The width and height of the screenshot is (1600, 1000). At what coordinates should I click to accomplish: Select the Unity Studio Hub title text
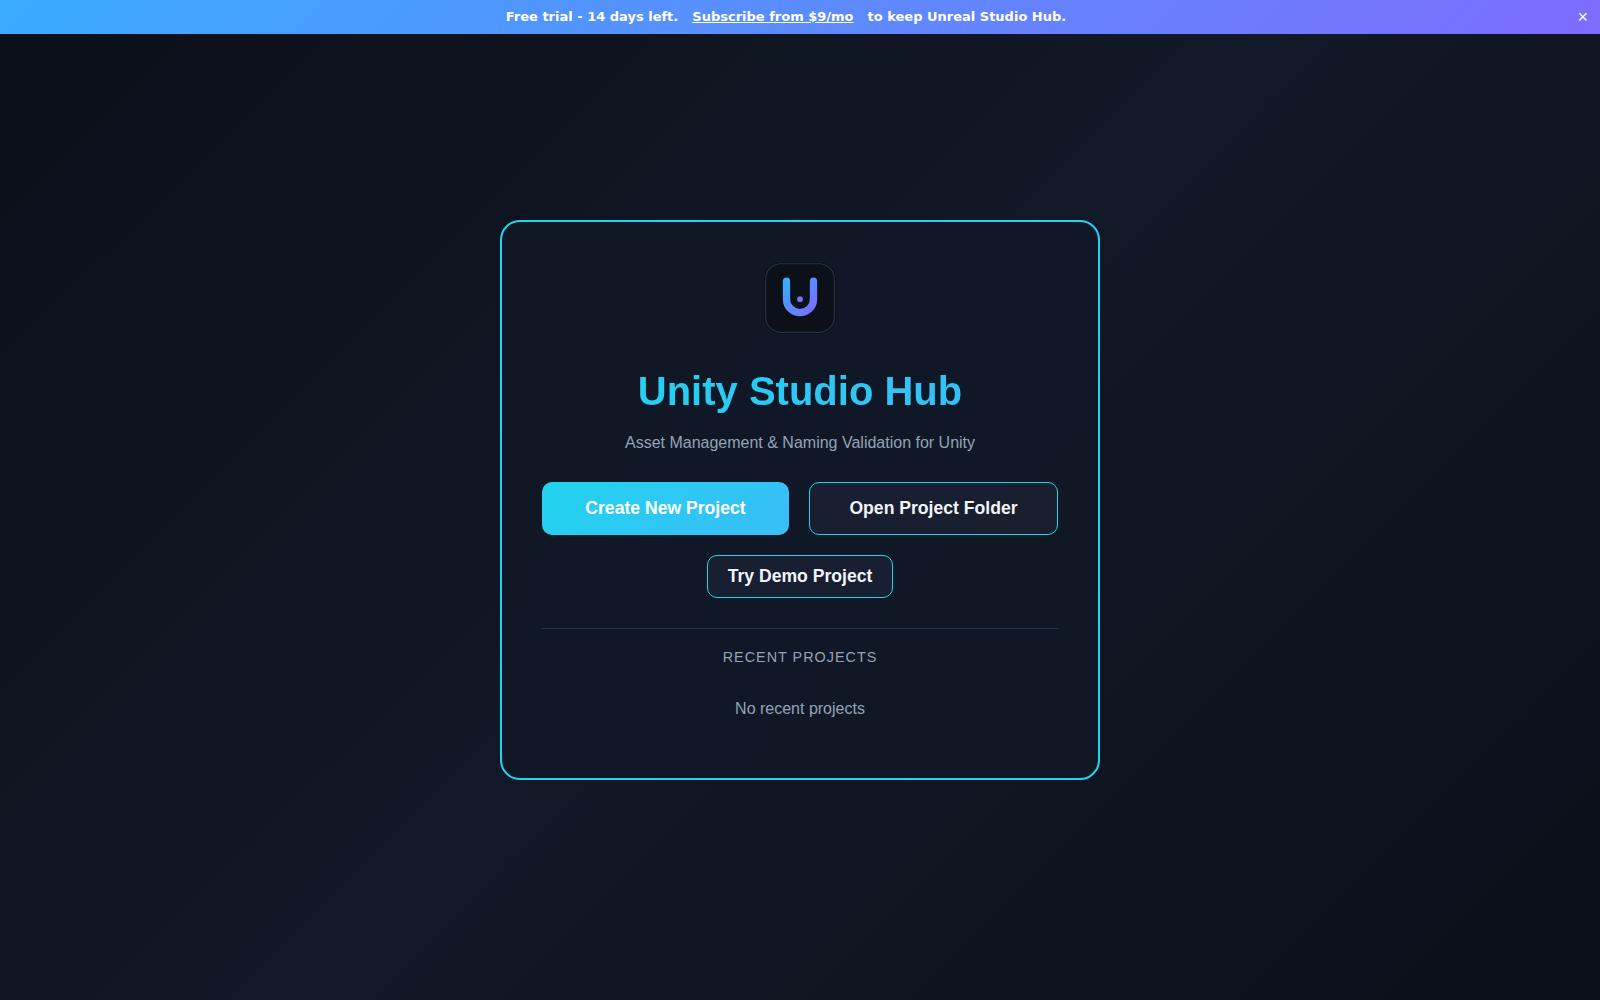(800, 391)
